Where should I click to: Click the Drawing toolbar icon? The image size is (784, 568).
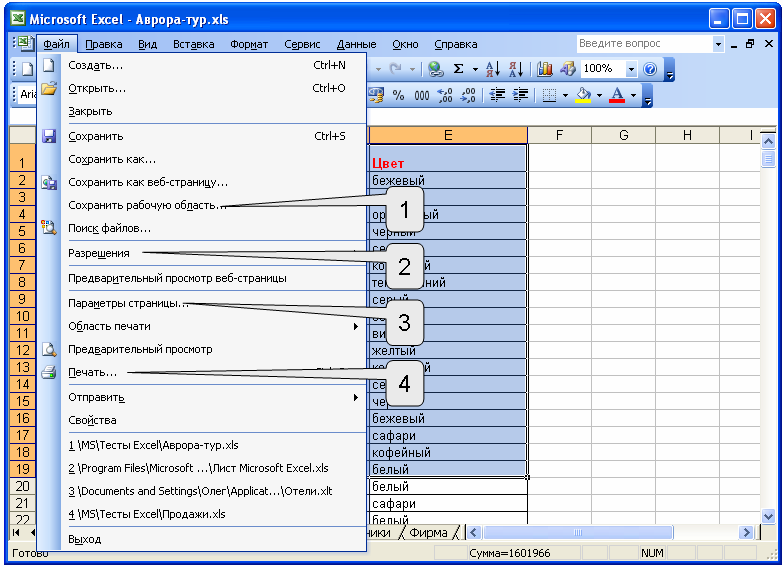pos(568,69)
